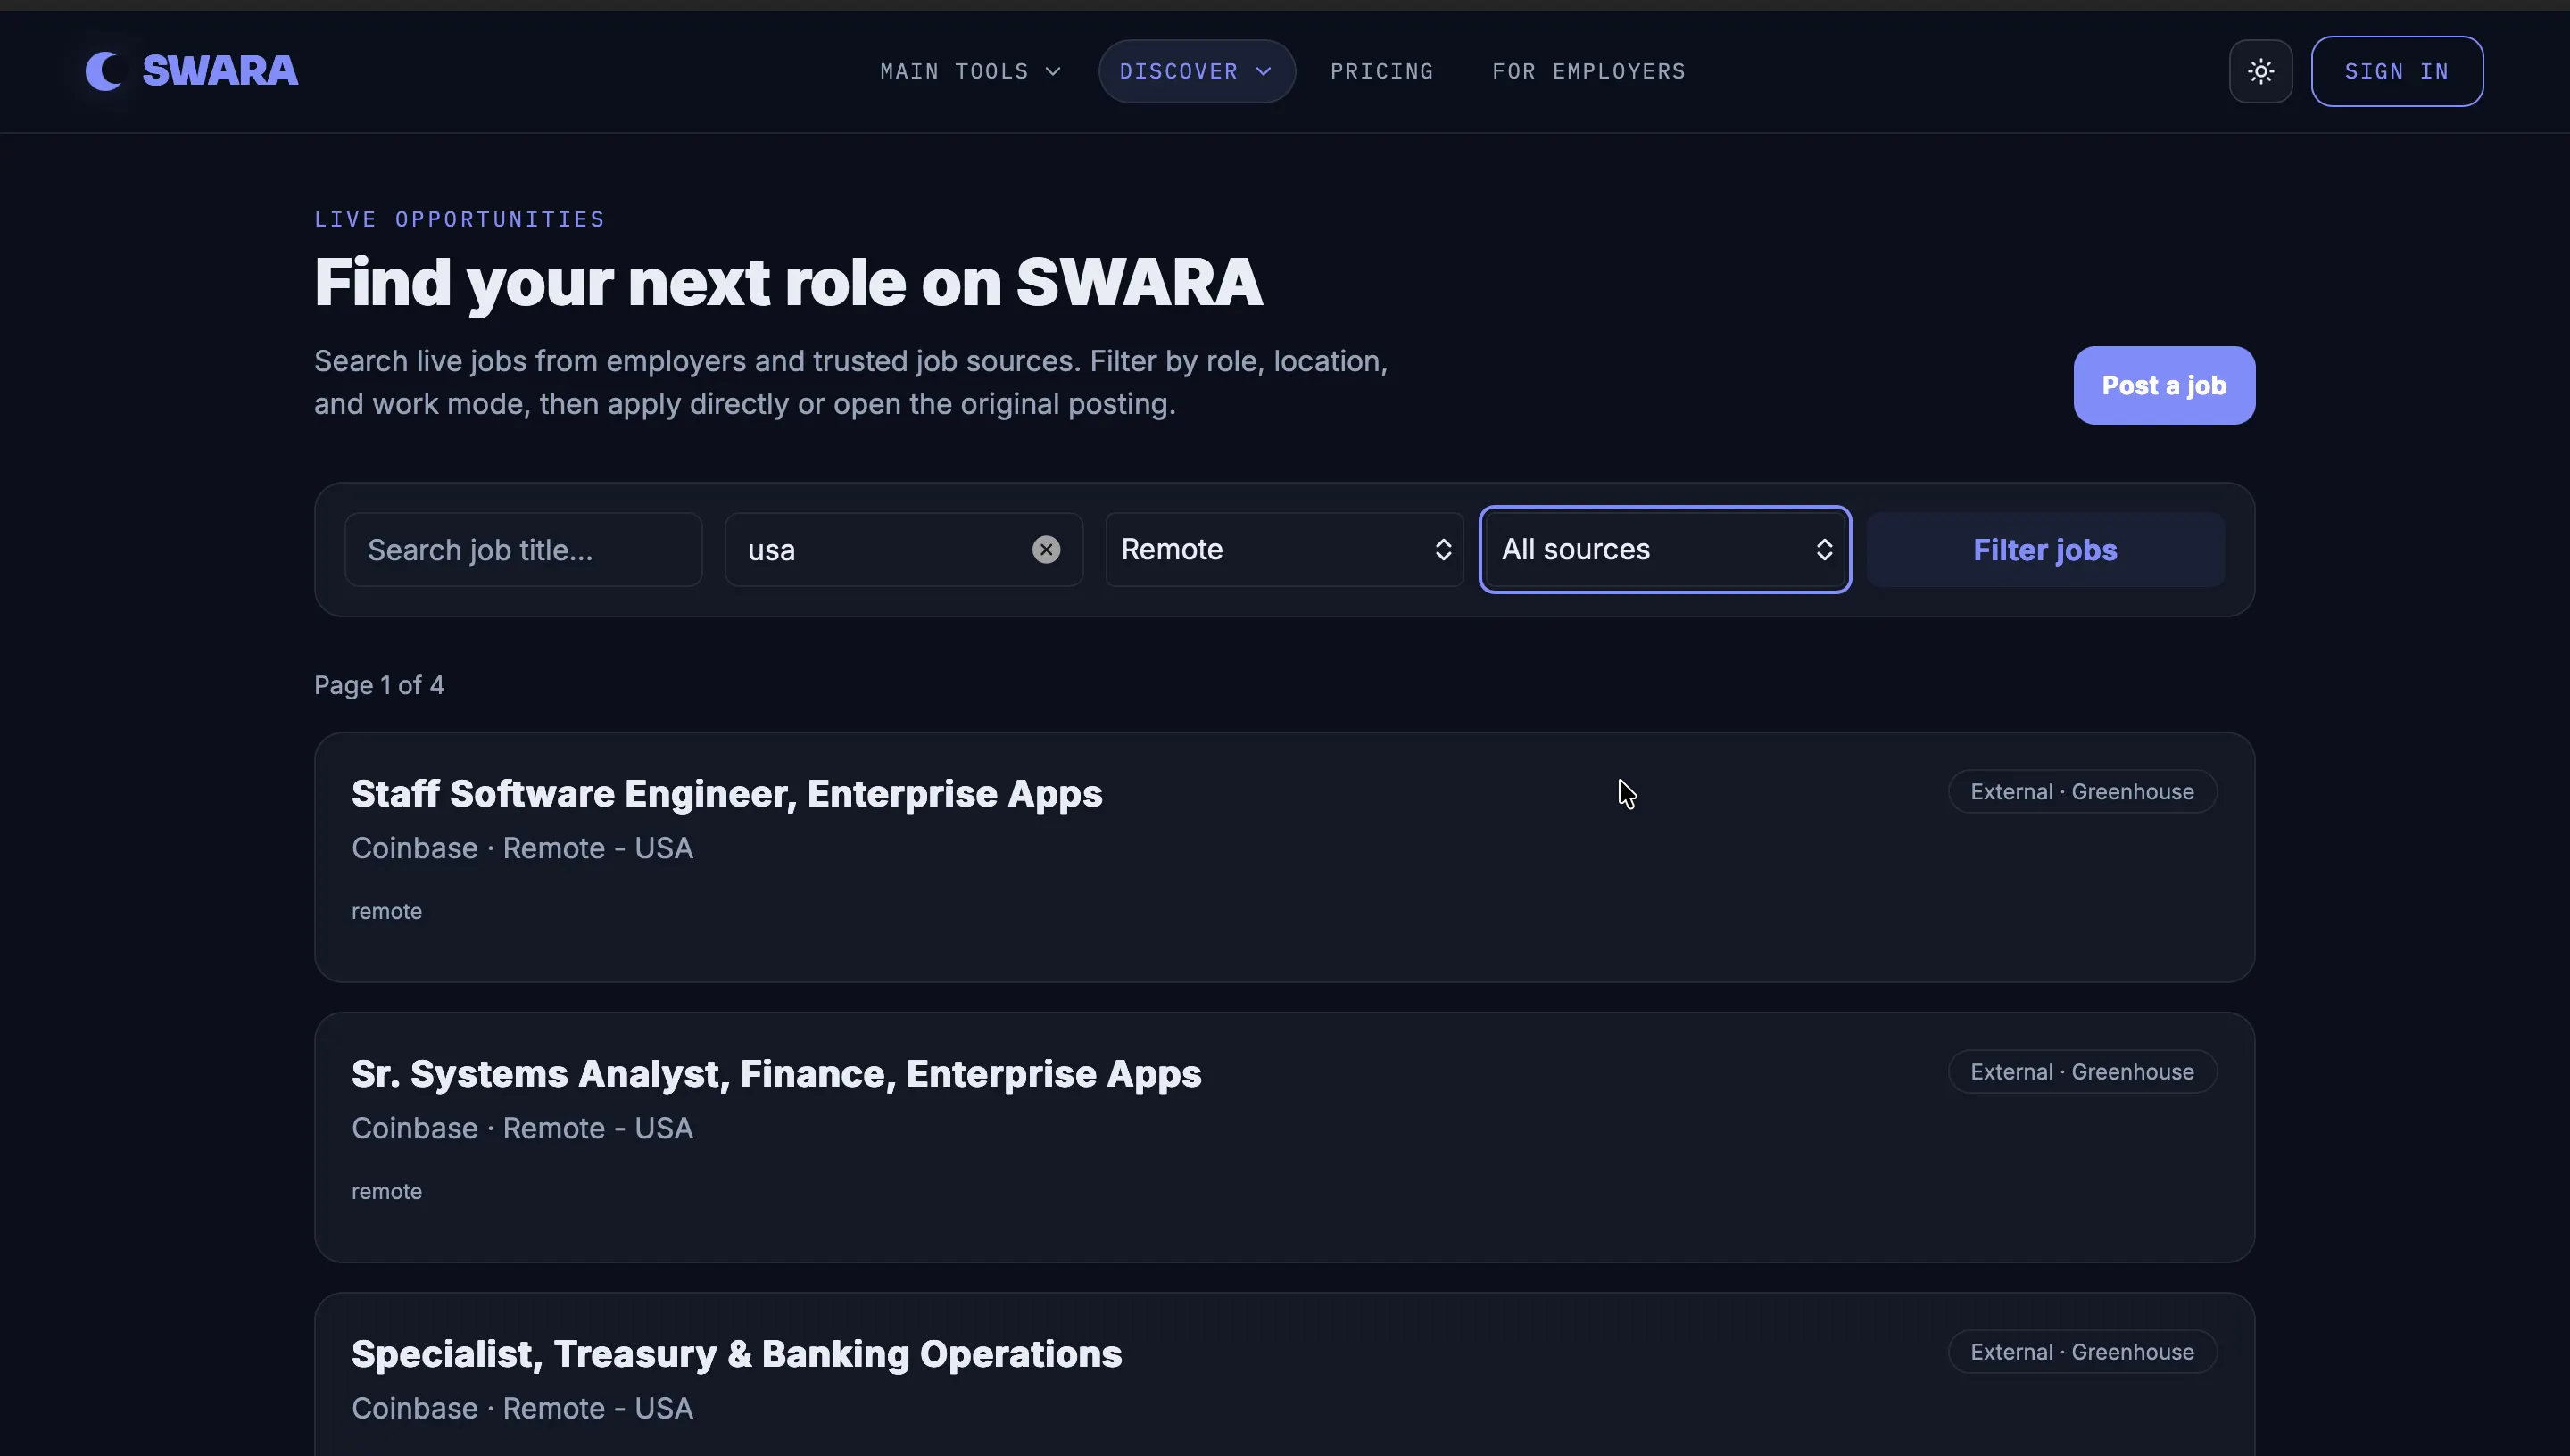Expand the Discover navigation menu
The width and height of the screenshot is (2570, 1456).
[x=1196, y=71]
